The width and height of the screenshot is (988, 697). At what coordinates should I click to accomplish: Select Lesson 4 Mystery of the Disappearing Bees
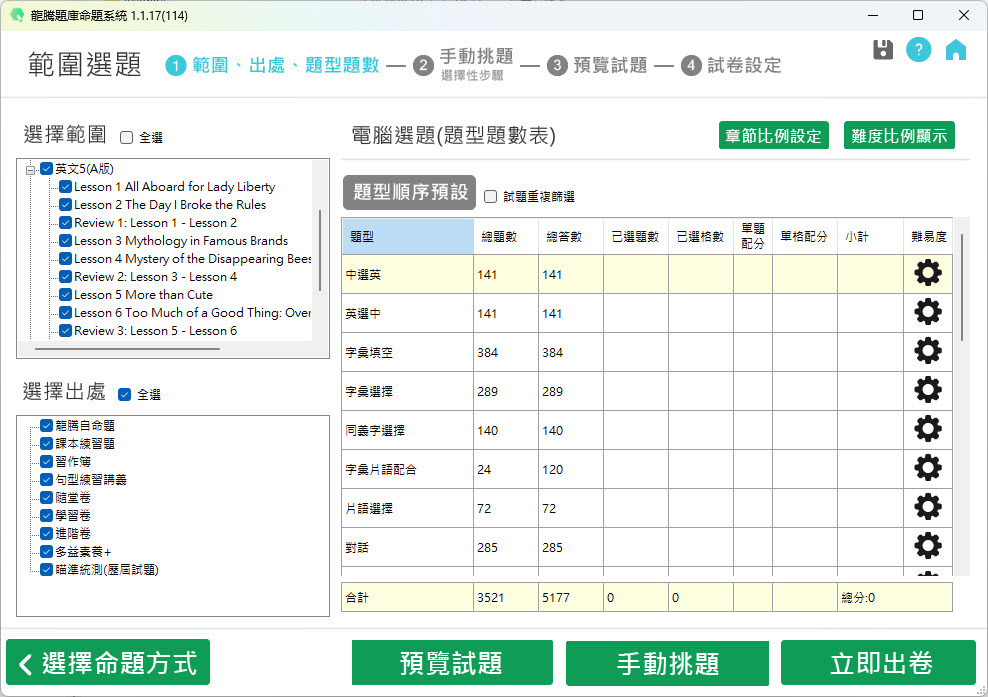pyautogui.click(x=193, y=258)
